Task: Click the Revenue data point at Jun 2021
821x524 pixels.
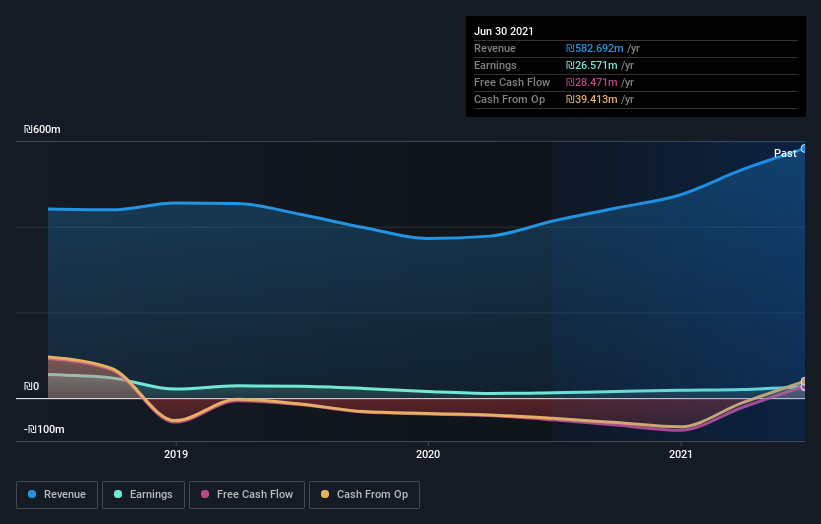Action: point(804,149)
